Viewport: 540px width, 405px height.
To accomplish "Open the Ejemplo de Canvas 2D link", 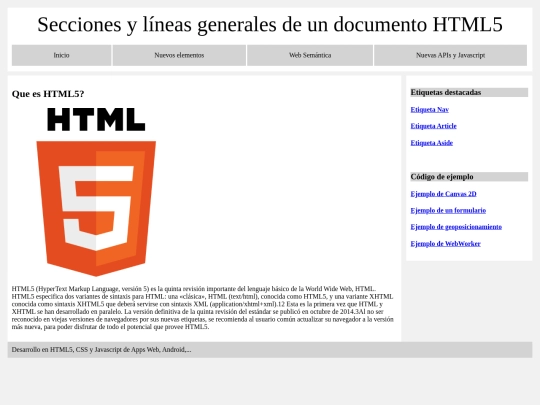I will (443, 194).
